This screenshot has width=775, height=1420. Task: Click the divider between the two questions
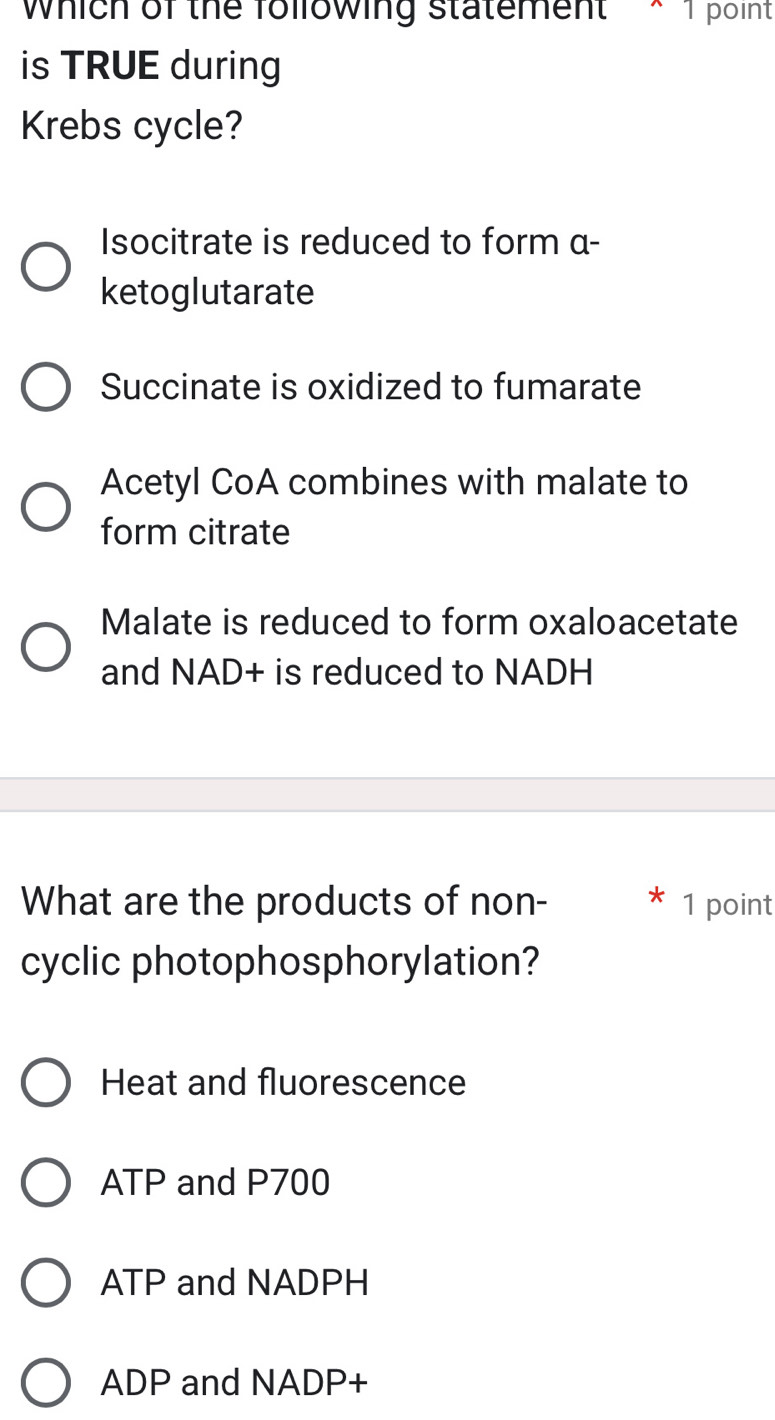[x=388, y=793]
